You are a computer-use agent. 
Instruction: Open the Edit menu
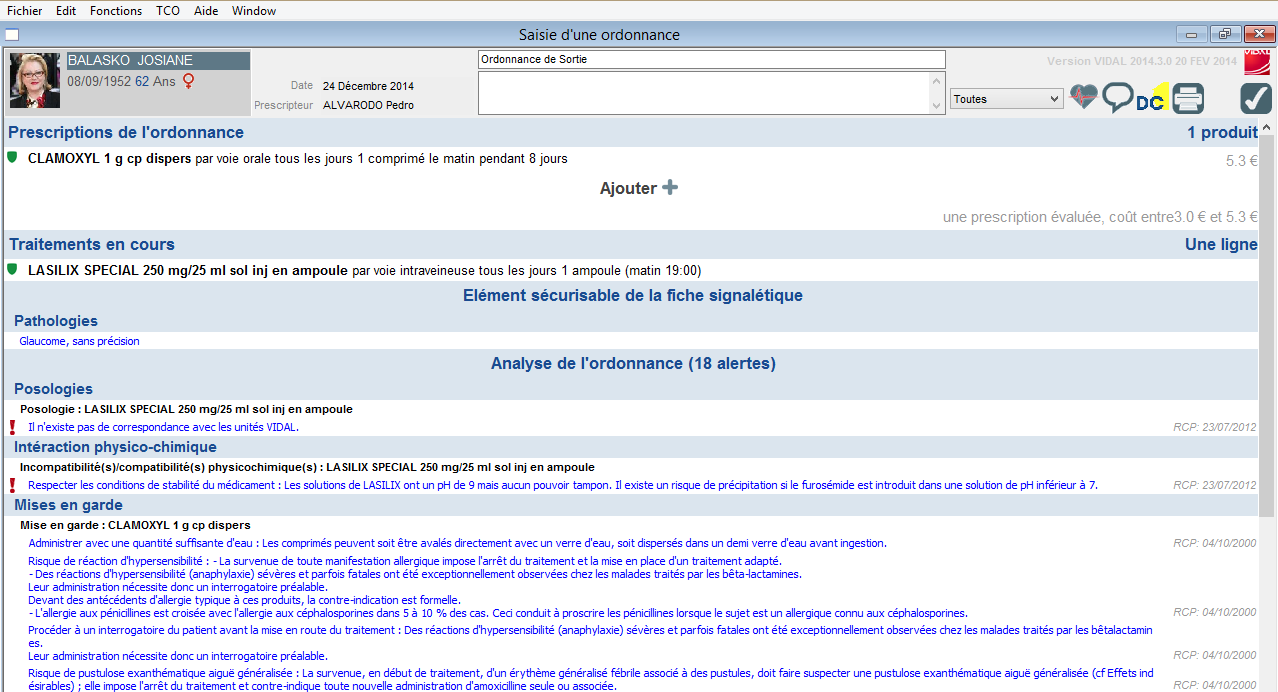coord(66,11)
